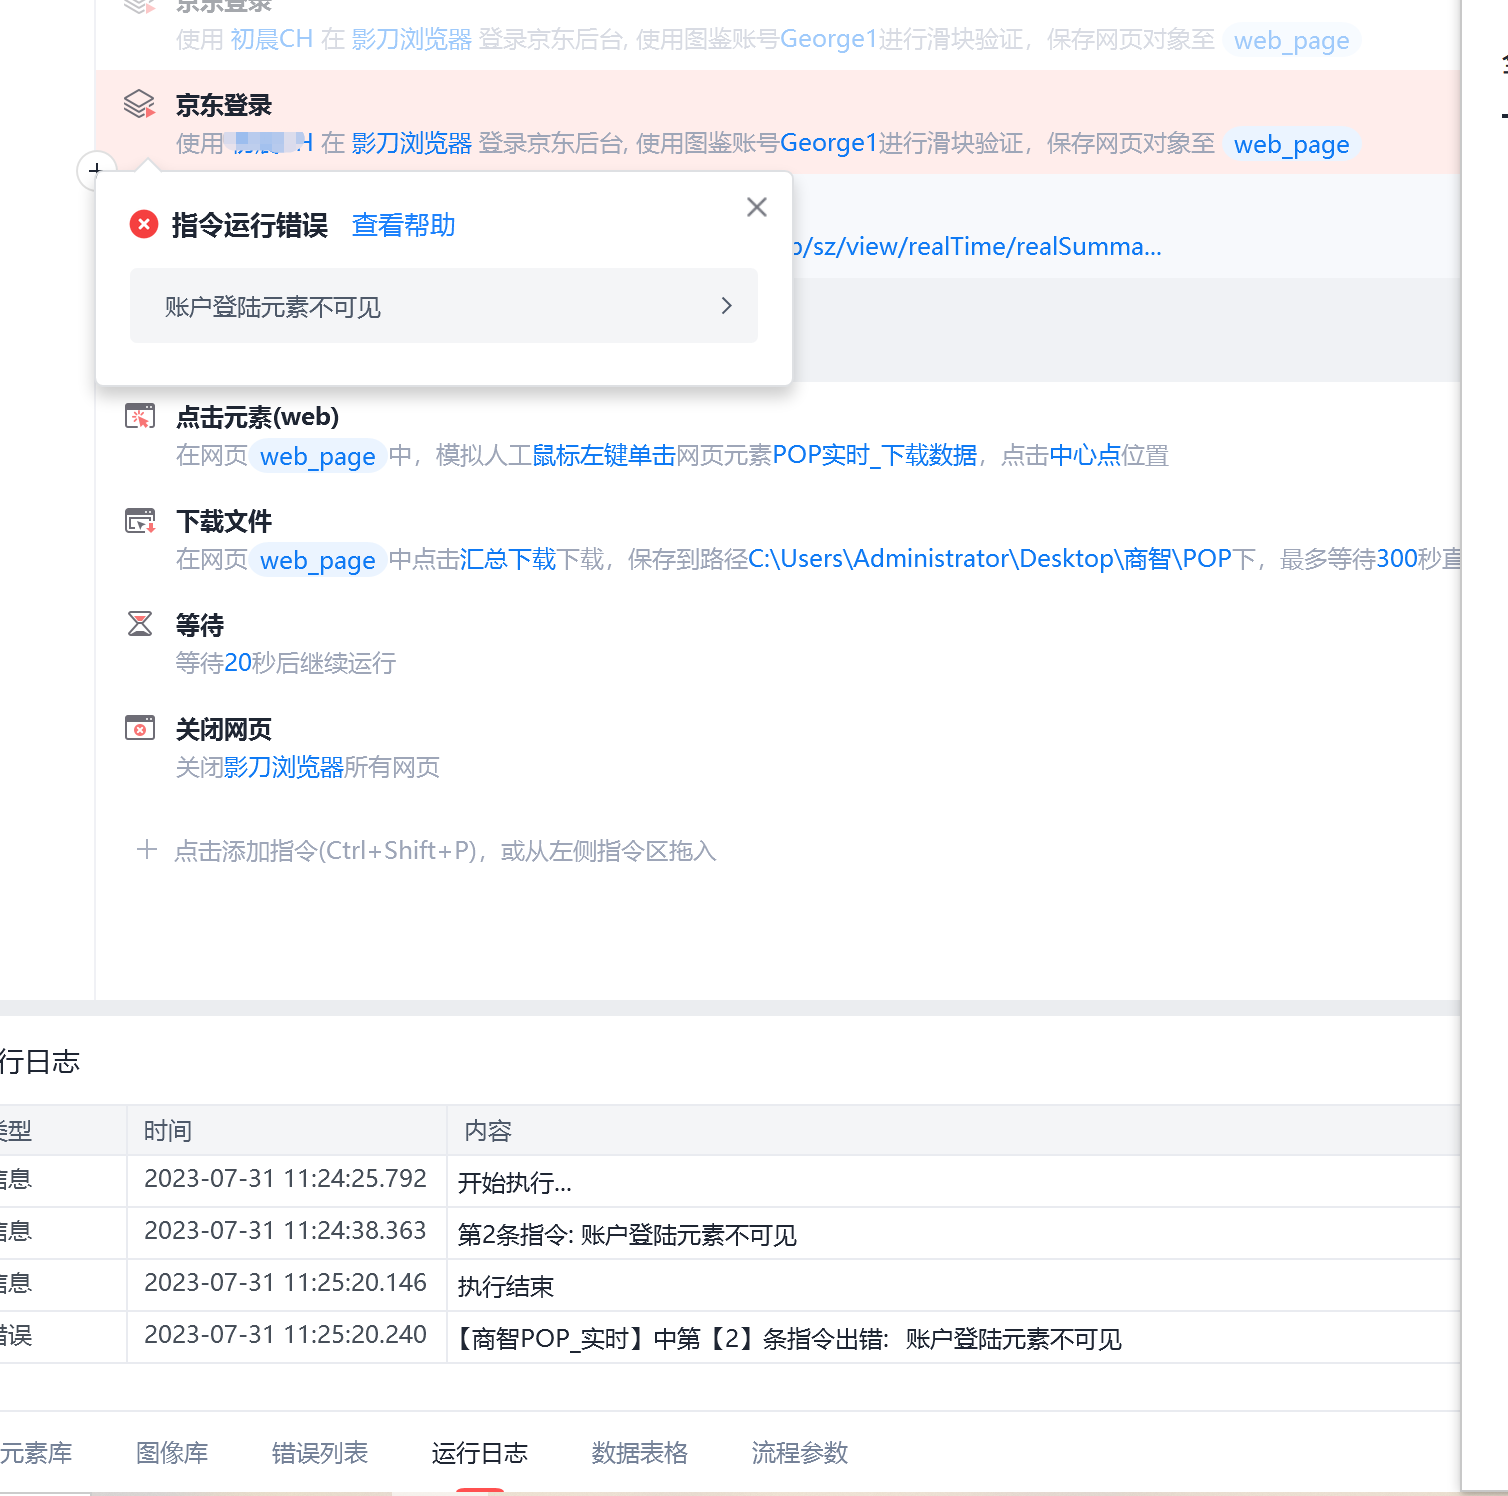Select the 等待 step title
Screen dimensions: 1508x1496
click(x=200, y=625)
